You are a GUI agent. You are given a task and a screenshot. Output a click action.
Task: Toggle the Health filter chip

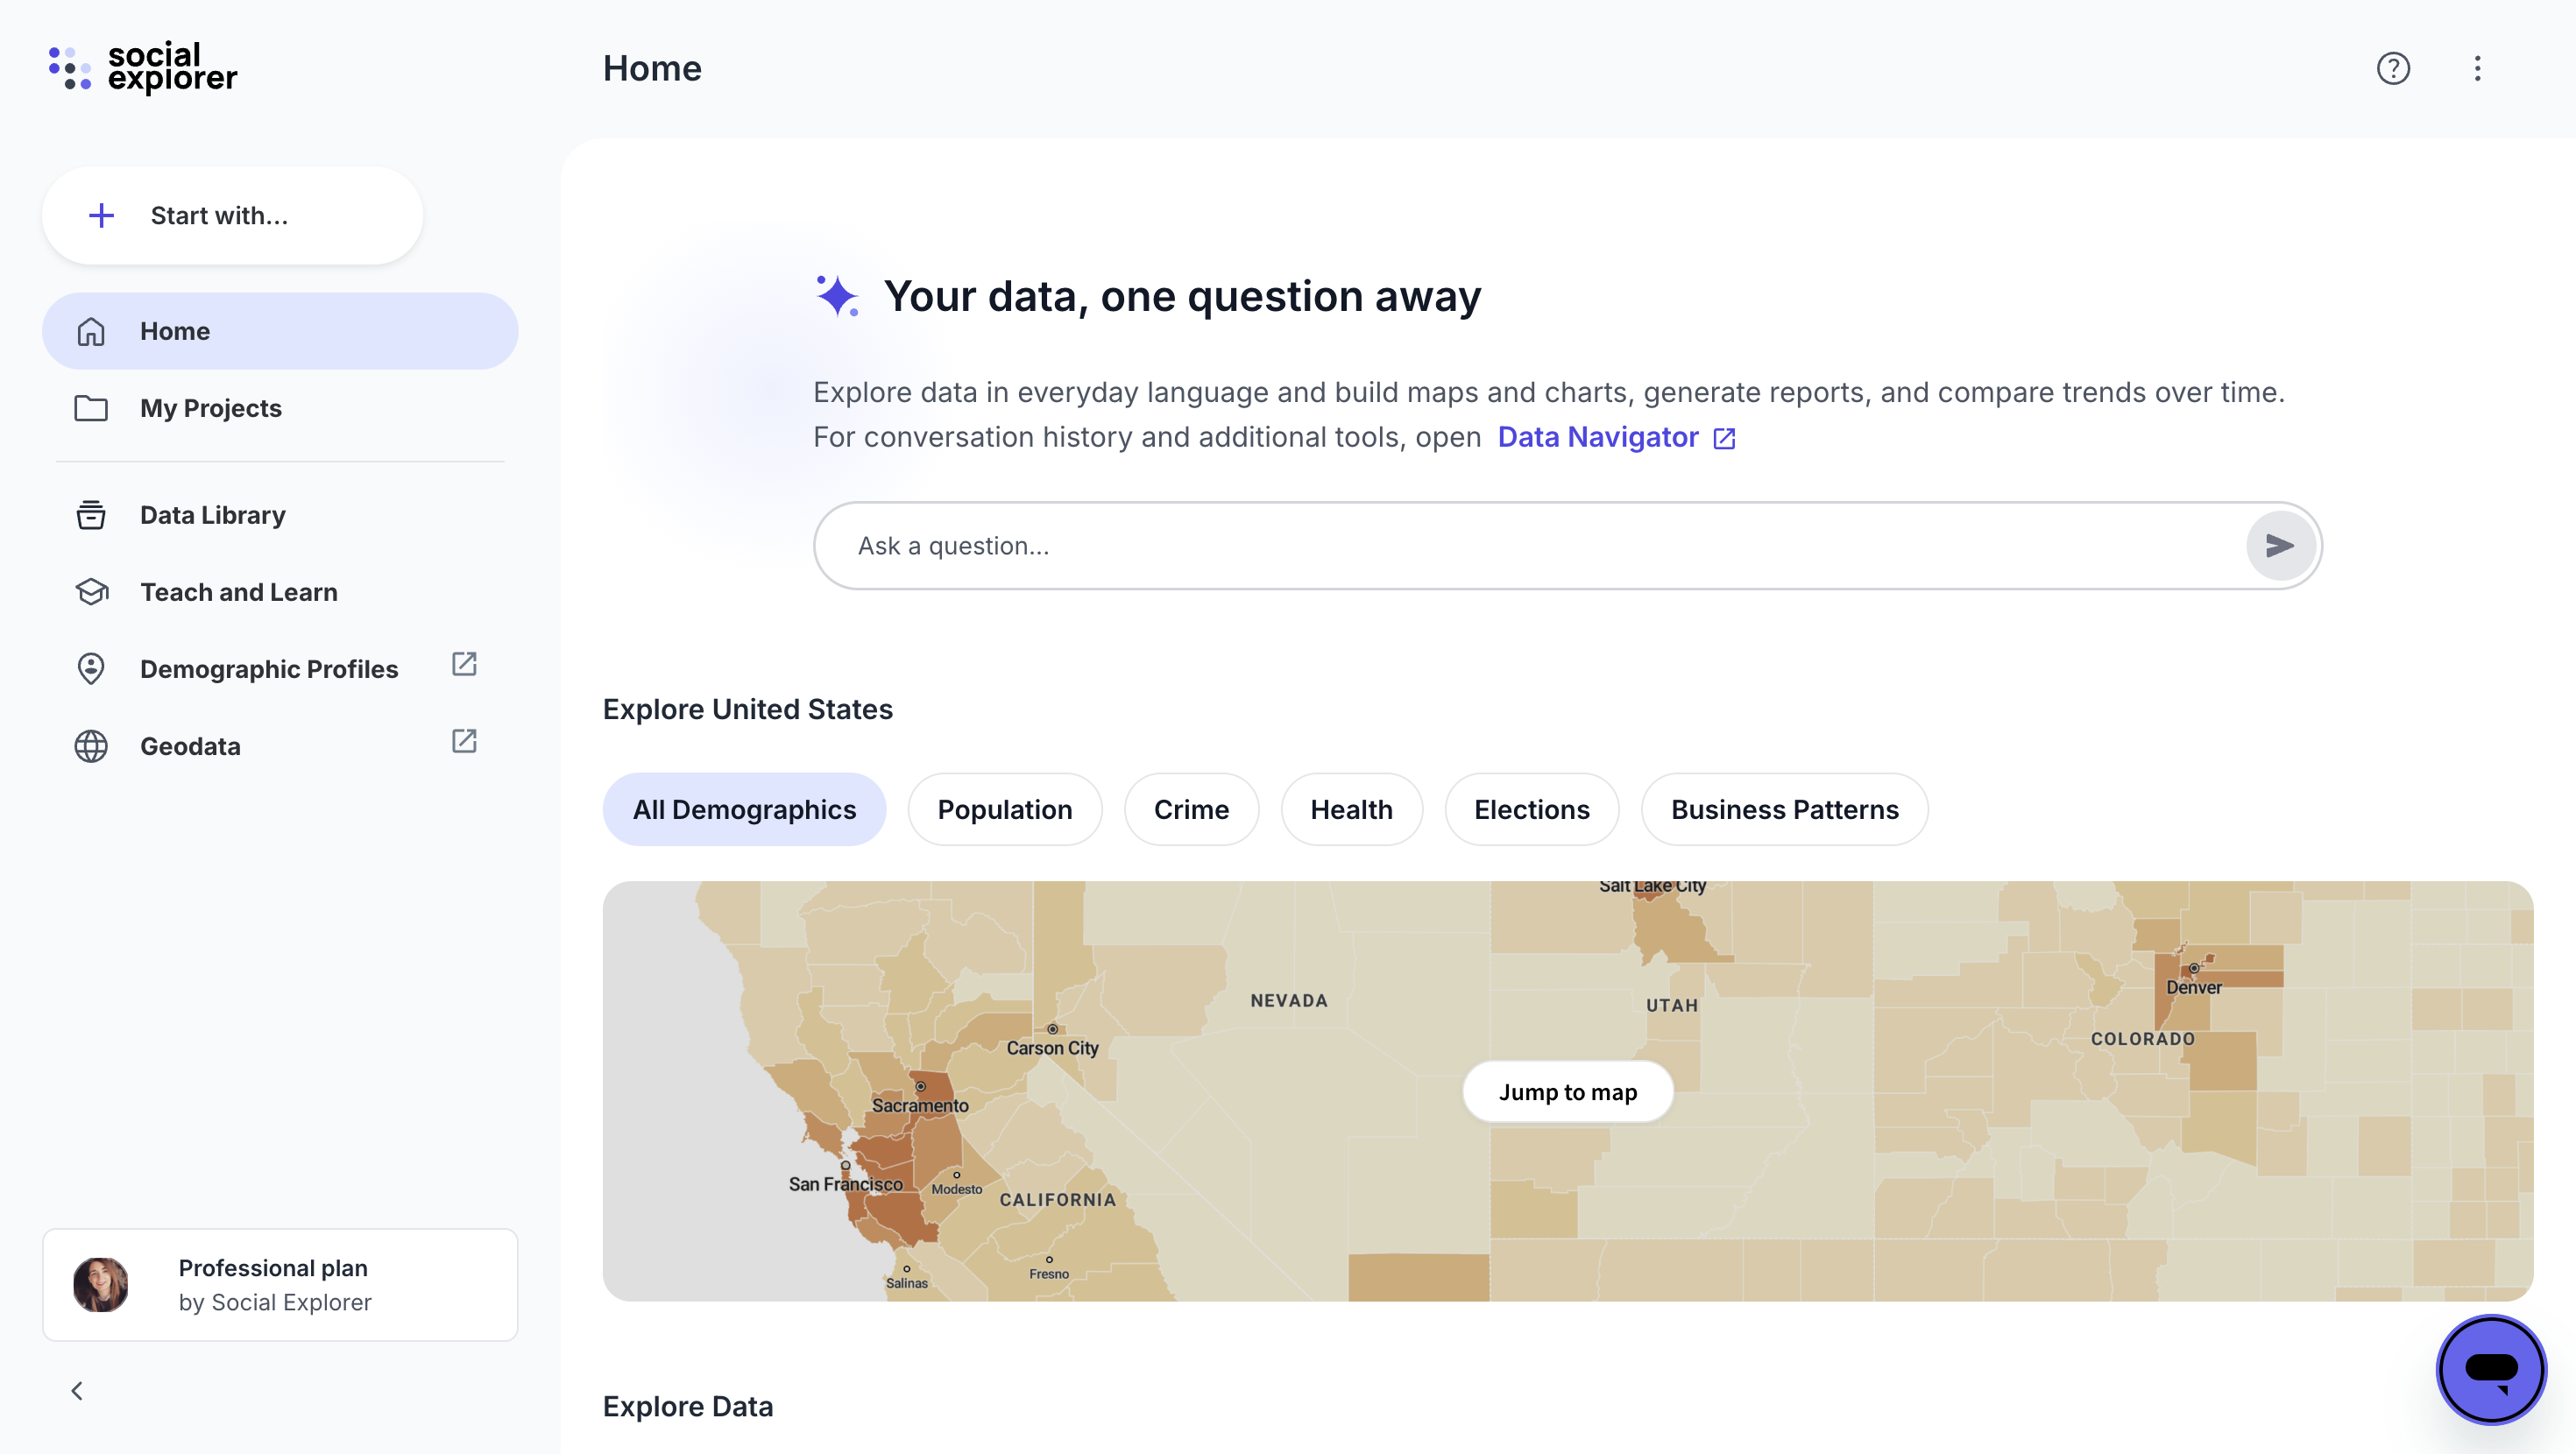1351,809
